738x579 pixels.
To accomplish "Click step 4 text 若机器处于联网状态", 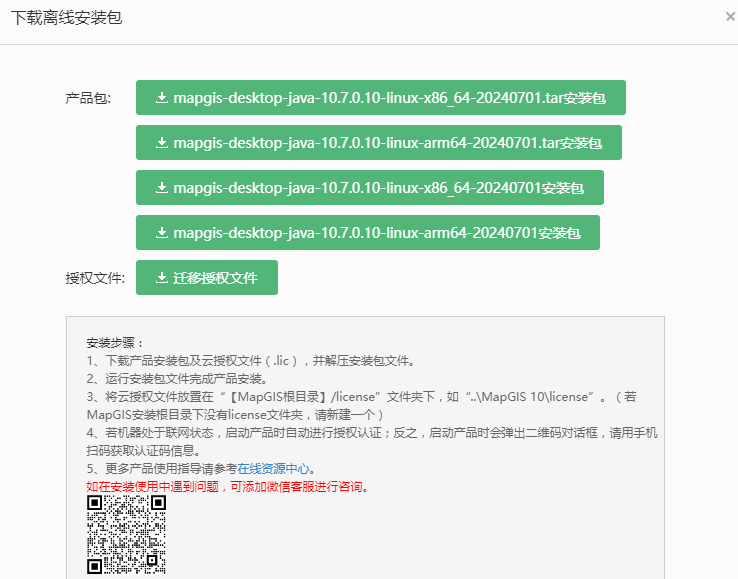I will (x=372, y=441).
